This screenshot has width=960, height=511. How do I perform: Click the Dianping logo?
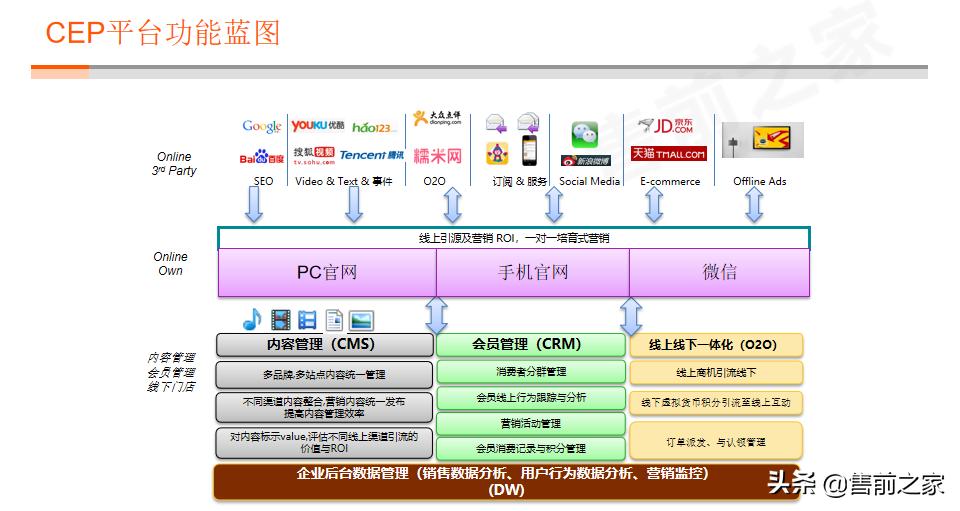pyautogui.click(x=437, y=118)
